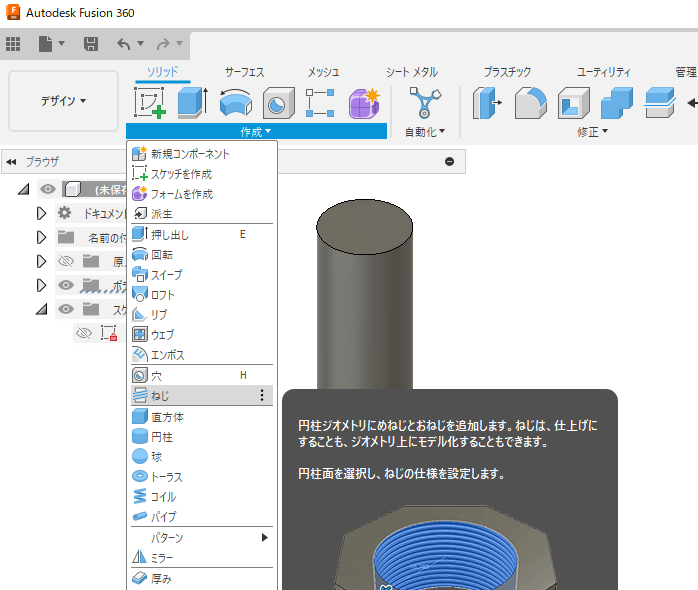Toggle root component eye visibility
This screenshot has height=590, width=698.
click(x=48, y=190)
